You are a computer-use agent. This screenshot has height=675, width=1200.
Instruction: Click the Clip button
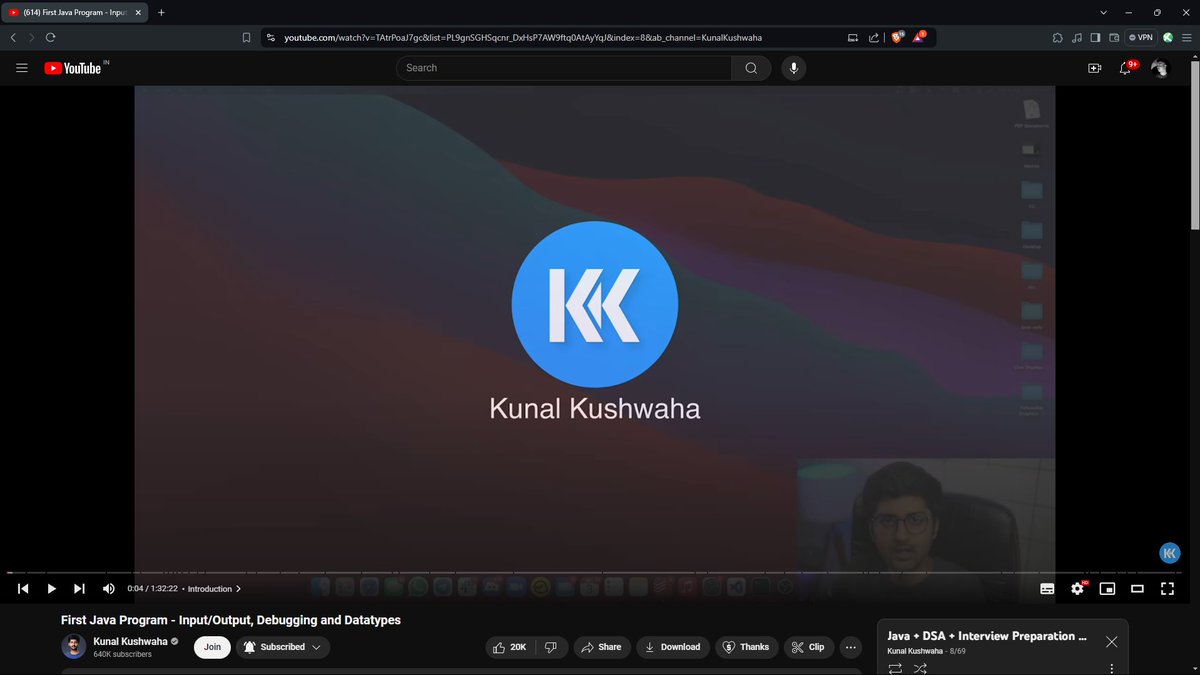point(809,647)
